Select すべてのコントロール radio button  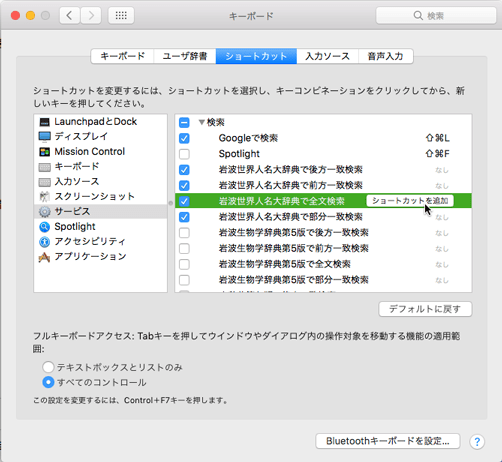tap(48, 382)
